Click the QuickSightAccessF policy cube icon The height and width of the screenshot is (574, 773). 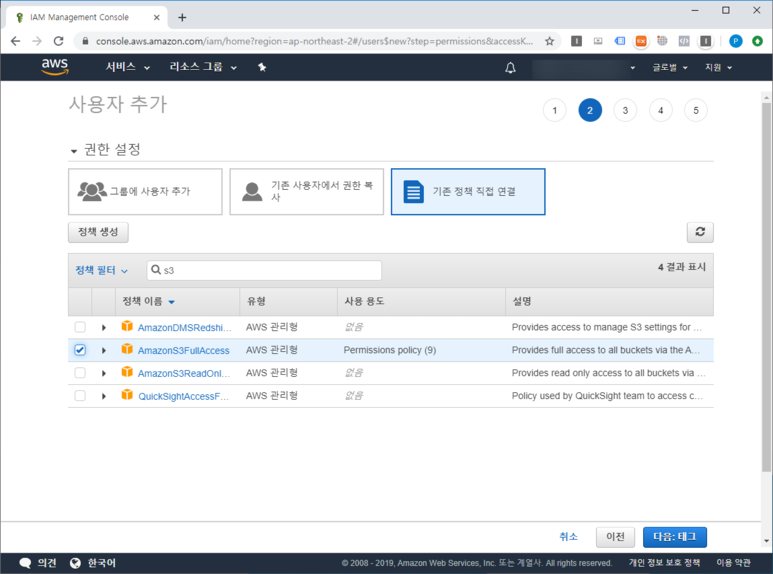[127, 395]
